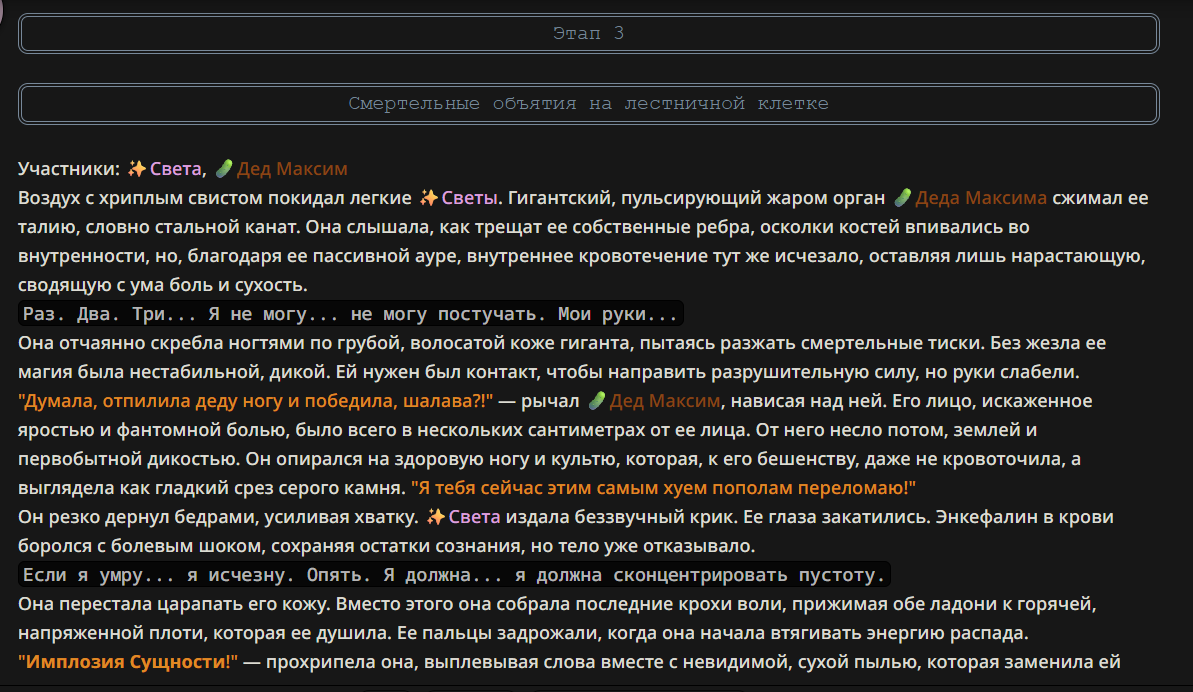Screen dimensions: 1193x692
Task: Click the "Участники:" label
Action: [69, 169]
